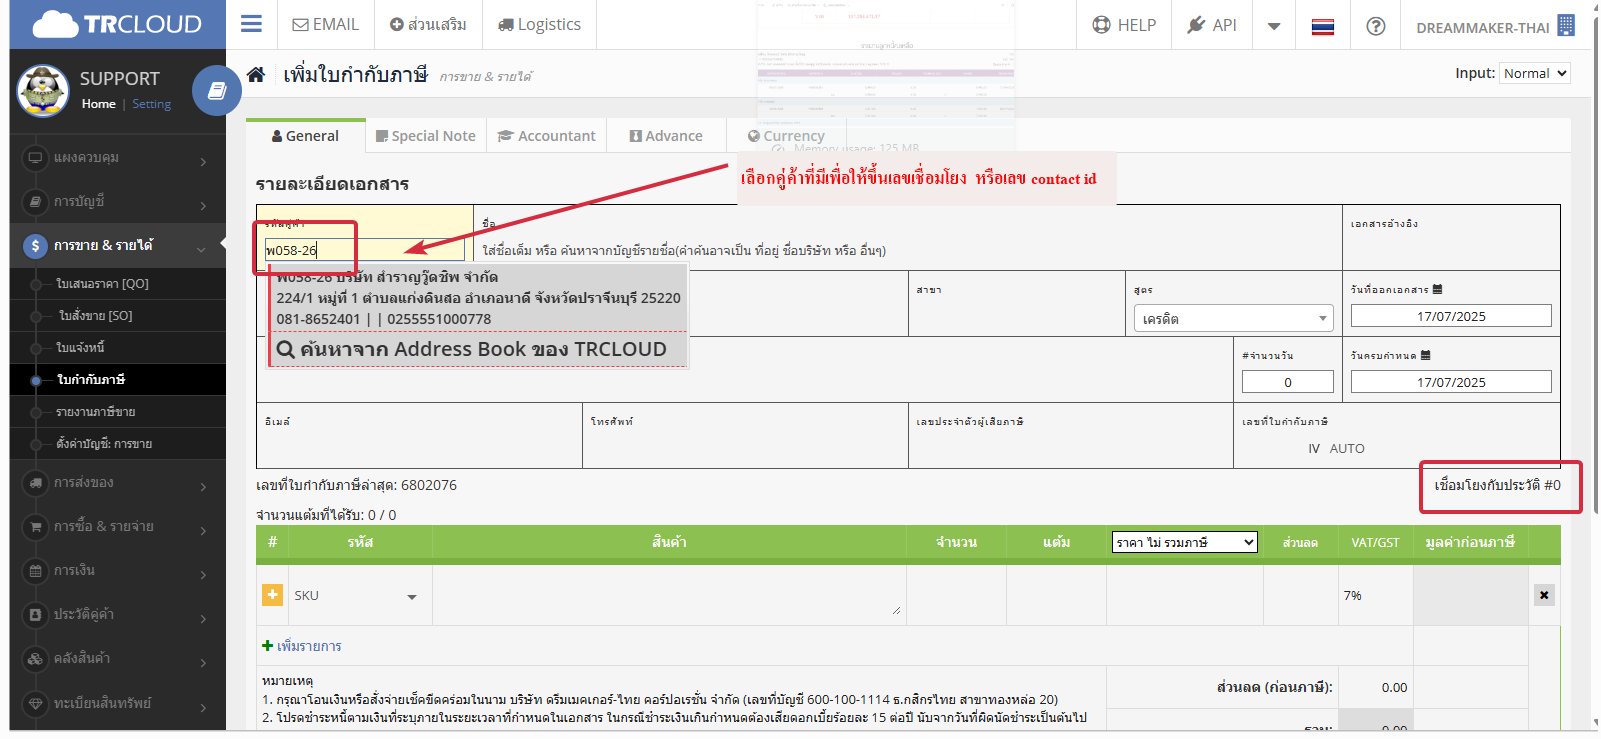Viewport: 1601px width, 739px height.
Task: Open the Input mode Normal dropdown
Action: point(1534,73)
